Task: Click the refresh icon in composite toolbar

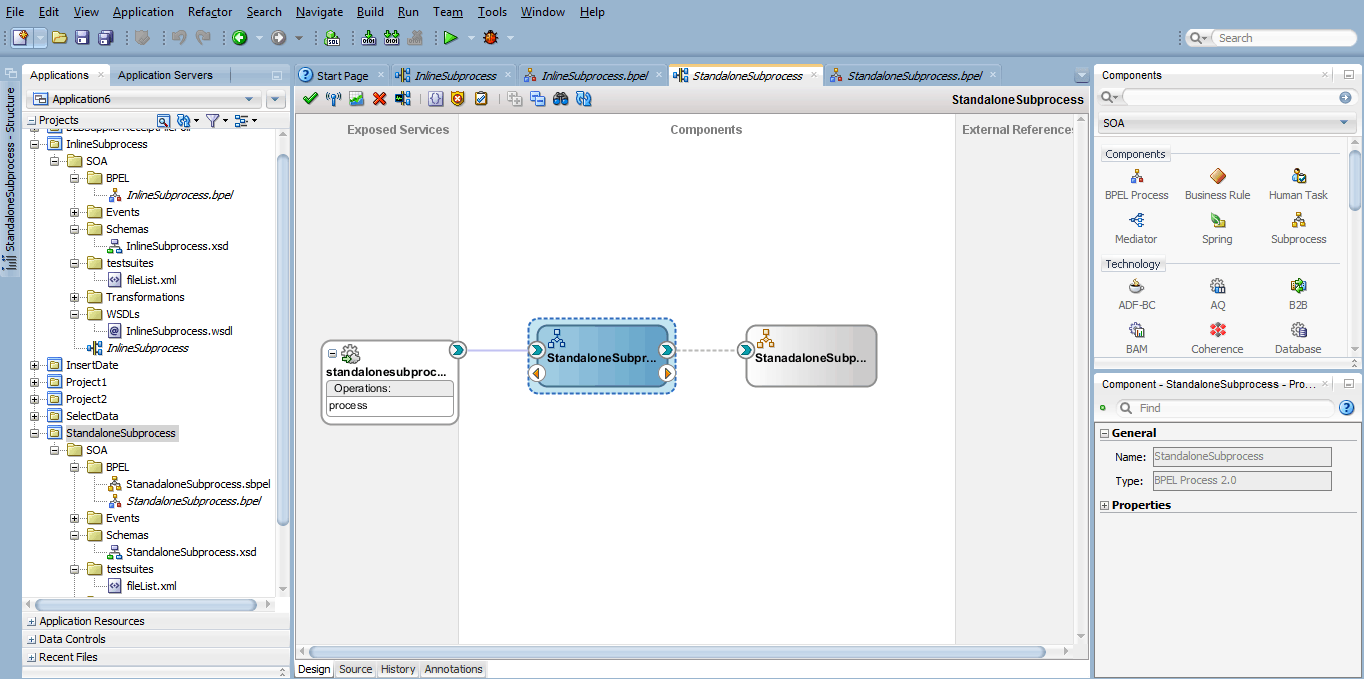Action: coord(584,98)
